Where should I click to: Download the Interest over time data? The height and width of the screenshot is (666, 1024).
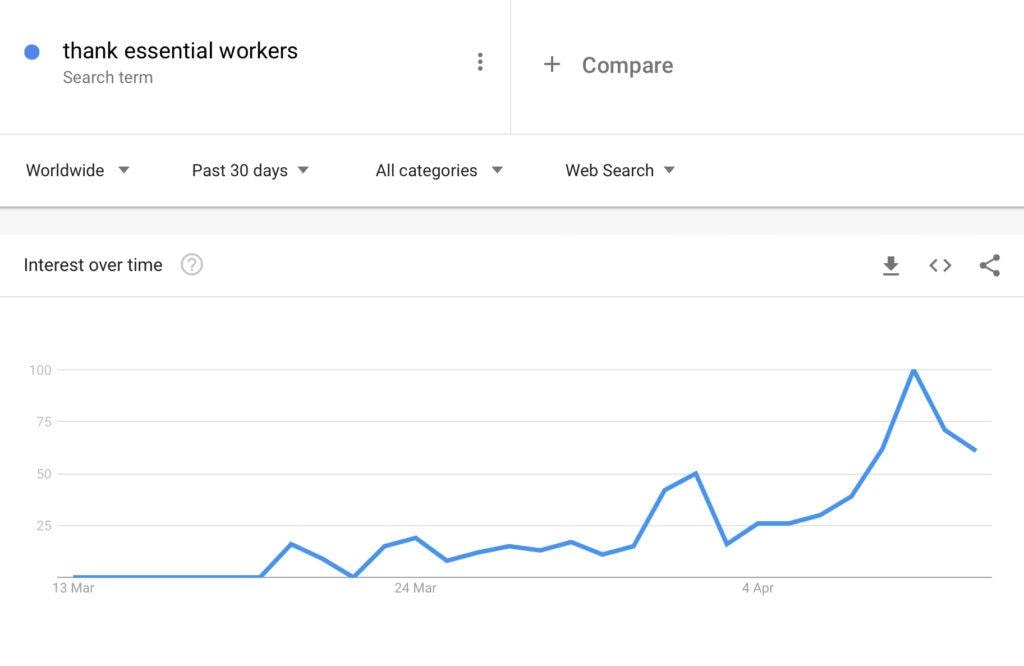tap(890, 265)
